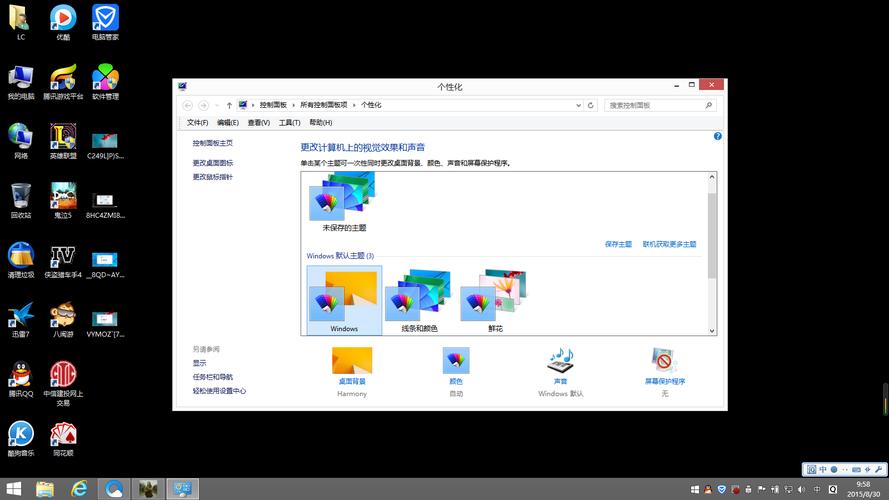Open the 帮助(H) menu

320,122
